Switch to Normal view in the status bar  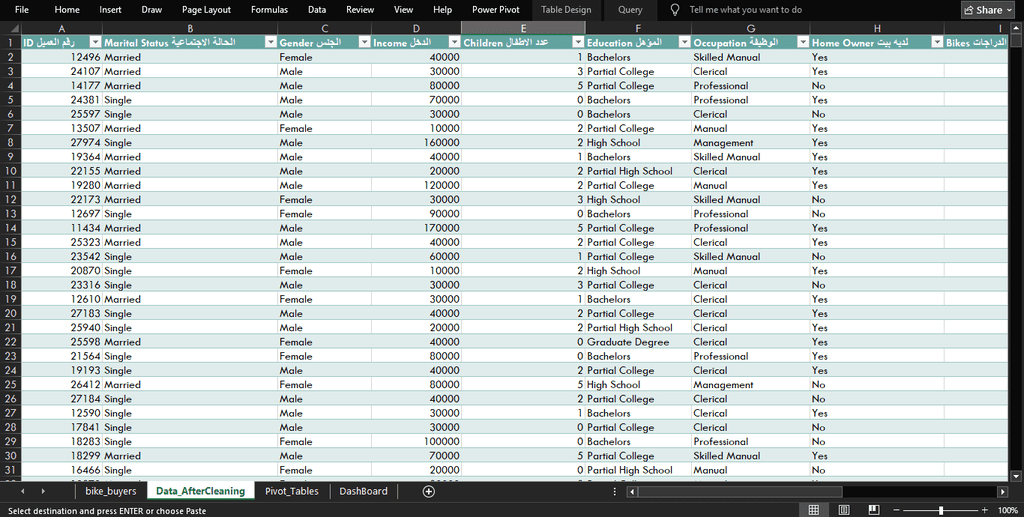click(814, 510)
